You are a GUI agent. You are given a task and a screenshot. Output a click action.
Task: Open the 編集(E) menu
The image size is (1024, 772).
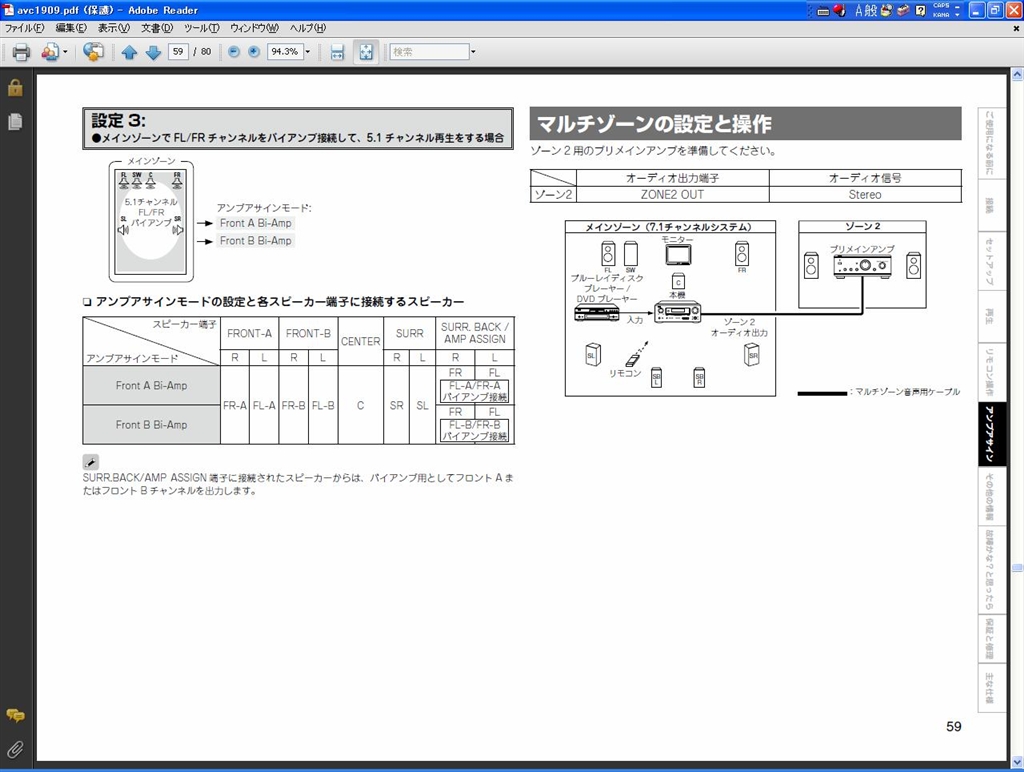pyautogui.click(x=71, y=28)
